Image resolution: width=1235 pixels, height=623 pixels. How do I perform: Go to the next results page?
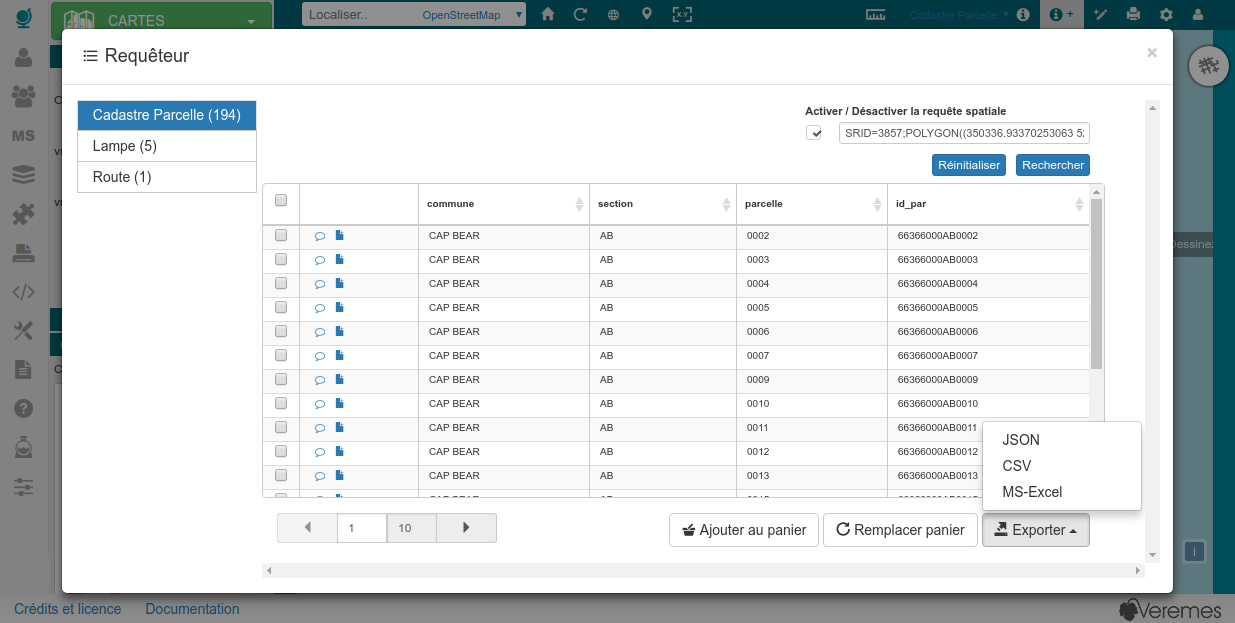tap(466, 528)
